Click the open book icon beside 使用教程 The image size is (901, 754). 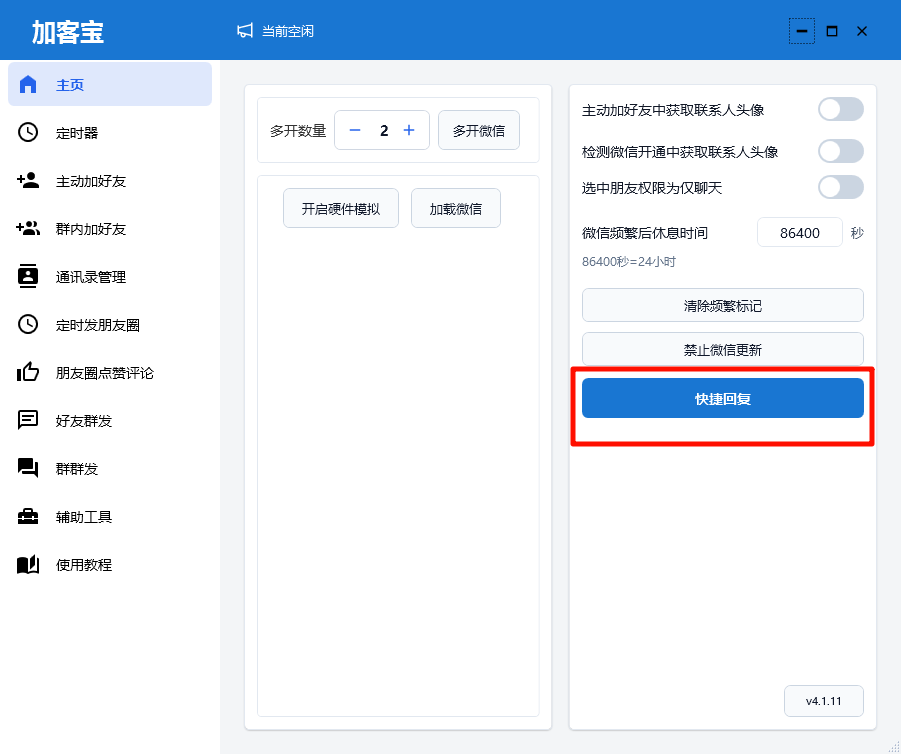pos(28,564)
